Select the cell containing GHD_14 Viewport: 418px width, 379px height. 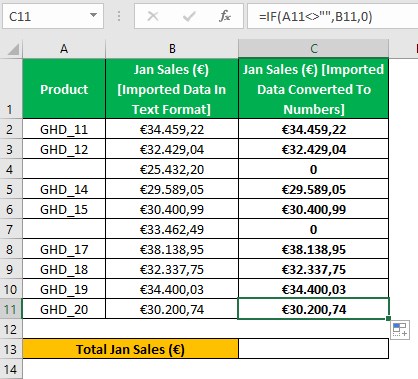[x=64, y=189]
